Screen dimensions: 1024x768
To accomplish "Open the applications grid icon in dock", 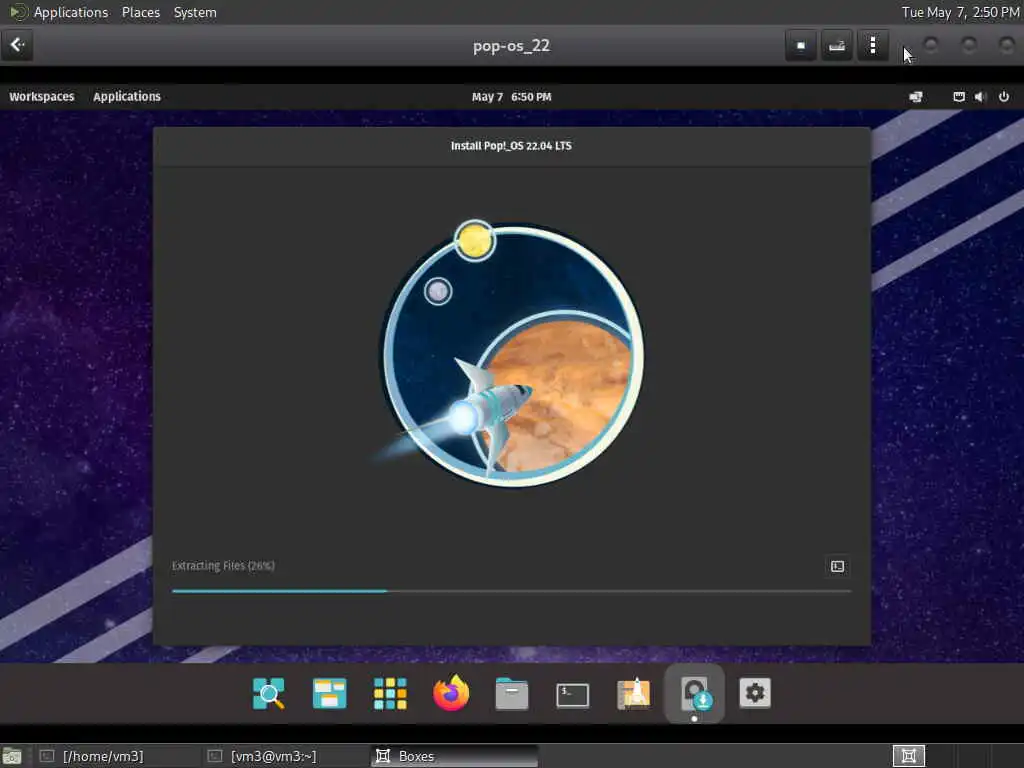I will [390, 693].
